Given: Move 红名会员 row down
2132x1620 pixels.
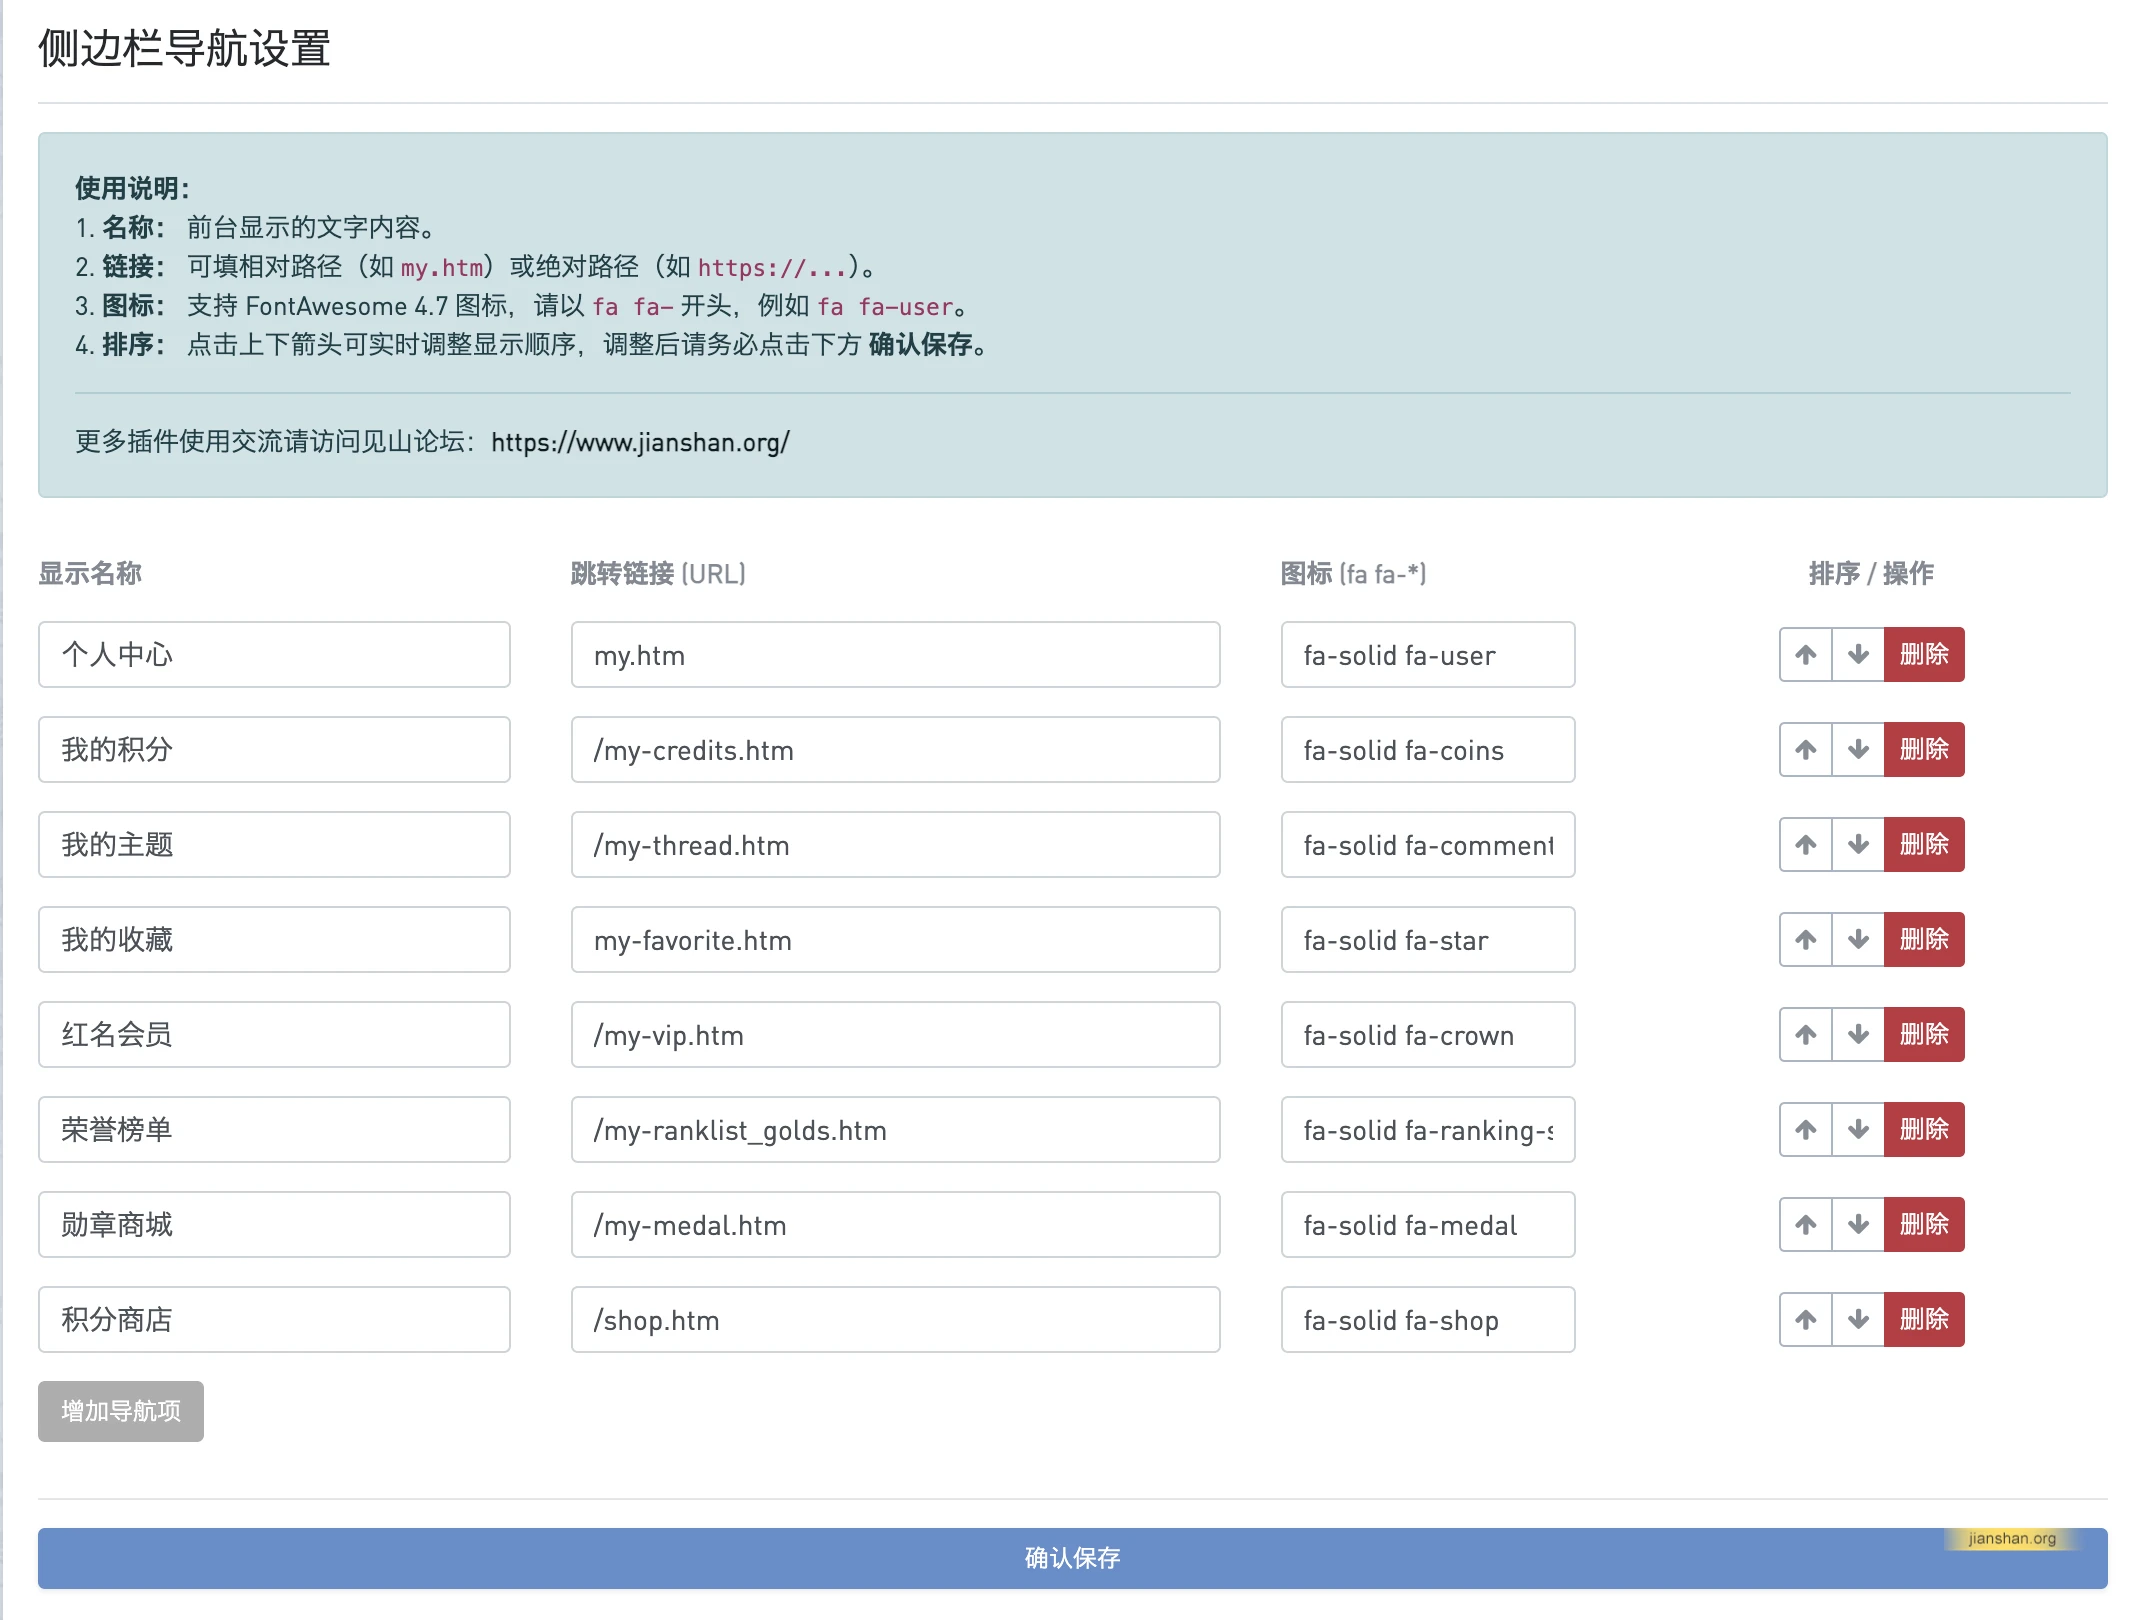Looking at the screenshot, I should [1858, 1035].
